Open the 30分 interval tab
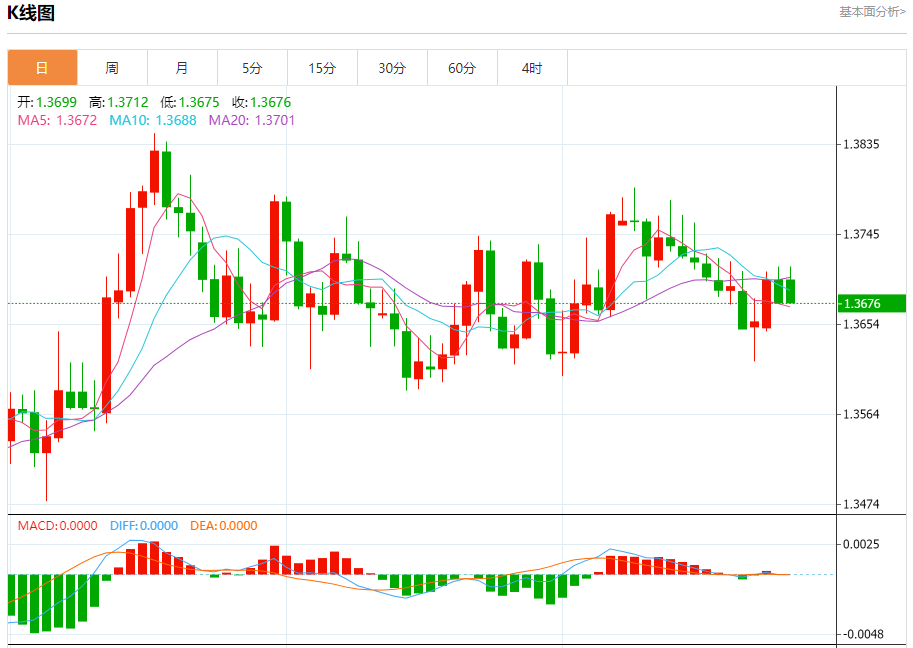 [392, 68]
